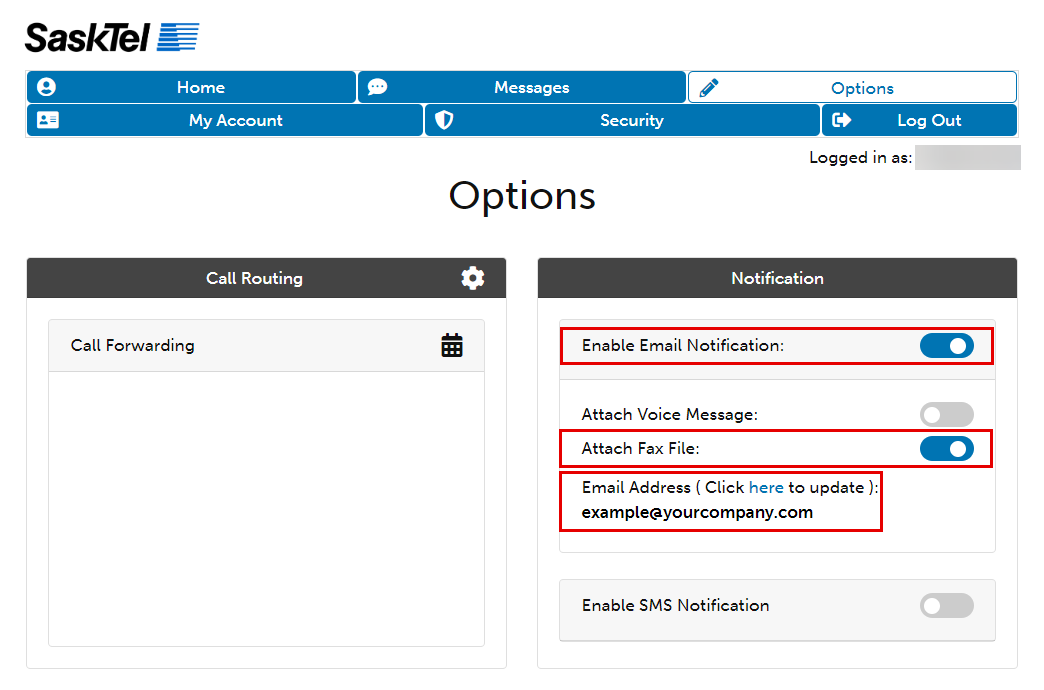1044x690 pixels.
Task: Open Call Routing settings via the gear icon
Action: [472, 278]
